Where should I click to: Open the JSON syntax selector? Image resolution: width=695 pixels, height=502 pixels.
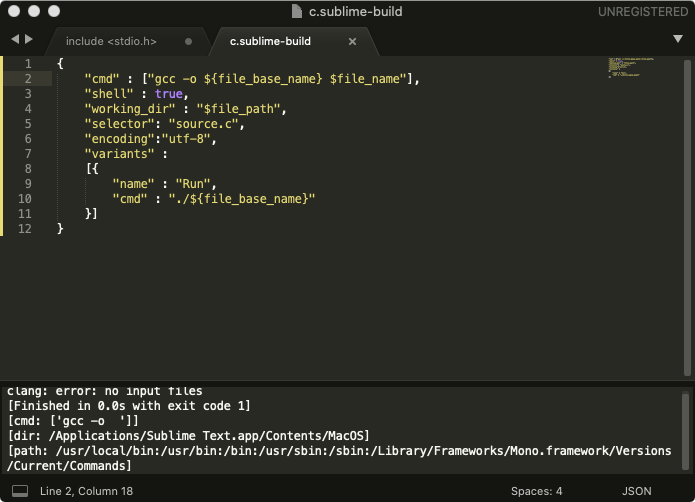[x=637, y=491]
